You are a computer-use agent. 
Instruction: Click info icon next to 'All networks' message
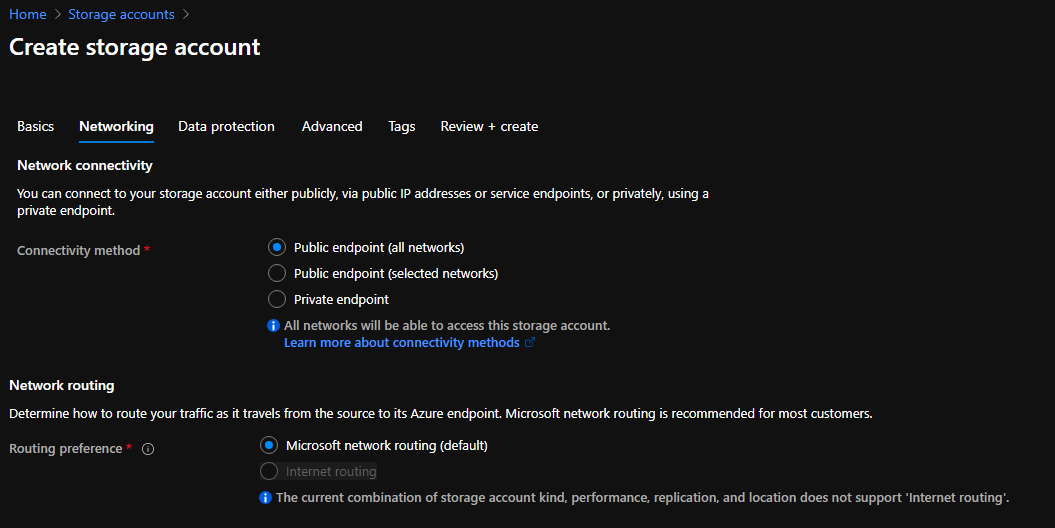click(x=273, y=326)
